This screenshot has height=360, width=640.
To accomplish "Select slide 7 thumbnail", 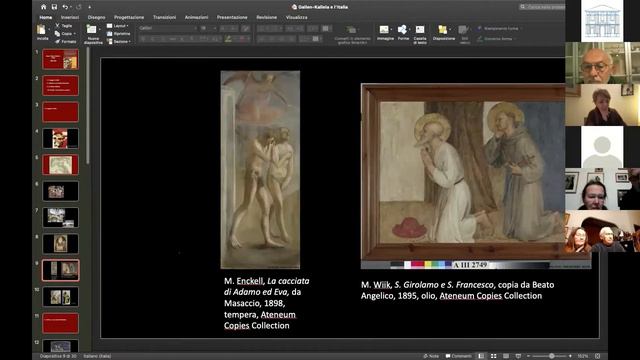I will point(60,218).
